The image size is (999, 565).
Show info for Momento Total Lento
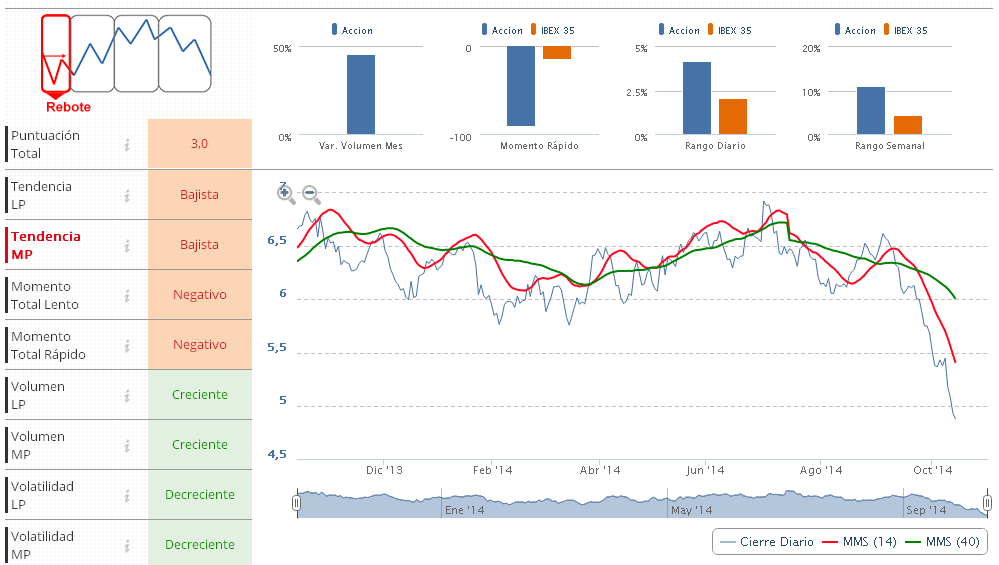(x=127, y=295)
